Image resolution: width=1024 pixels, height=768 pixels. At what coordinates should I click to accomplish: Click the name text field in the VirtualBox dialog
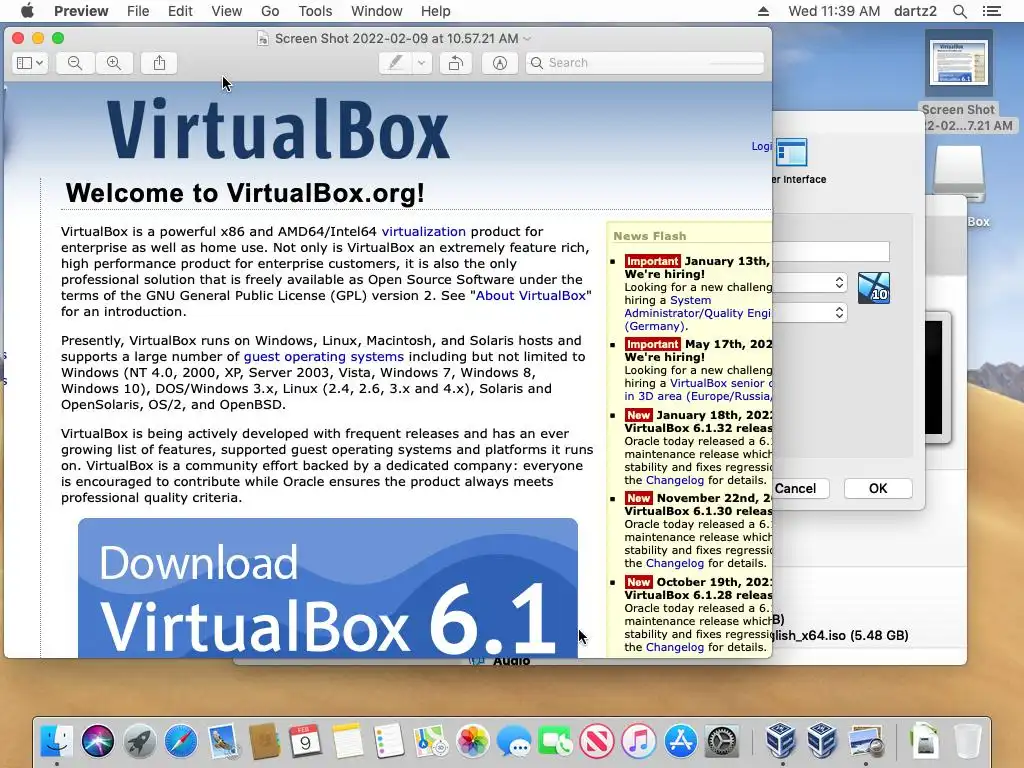pyautogui.click(x=831, y=251)
